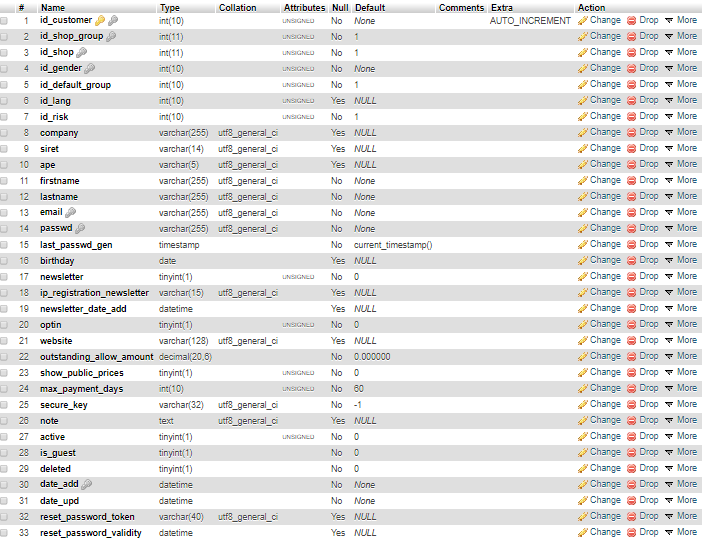Viewport: 712px width, 542px height.
Task: Click the Drop link for id_default_group
Action: [648, 84]
